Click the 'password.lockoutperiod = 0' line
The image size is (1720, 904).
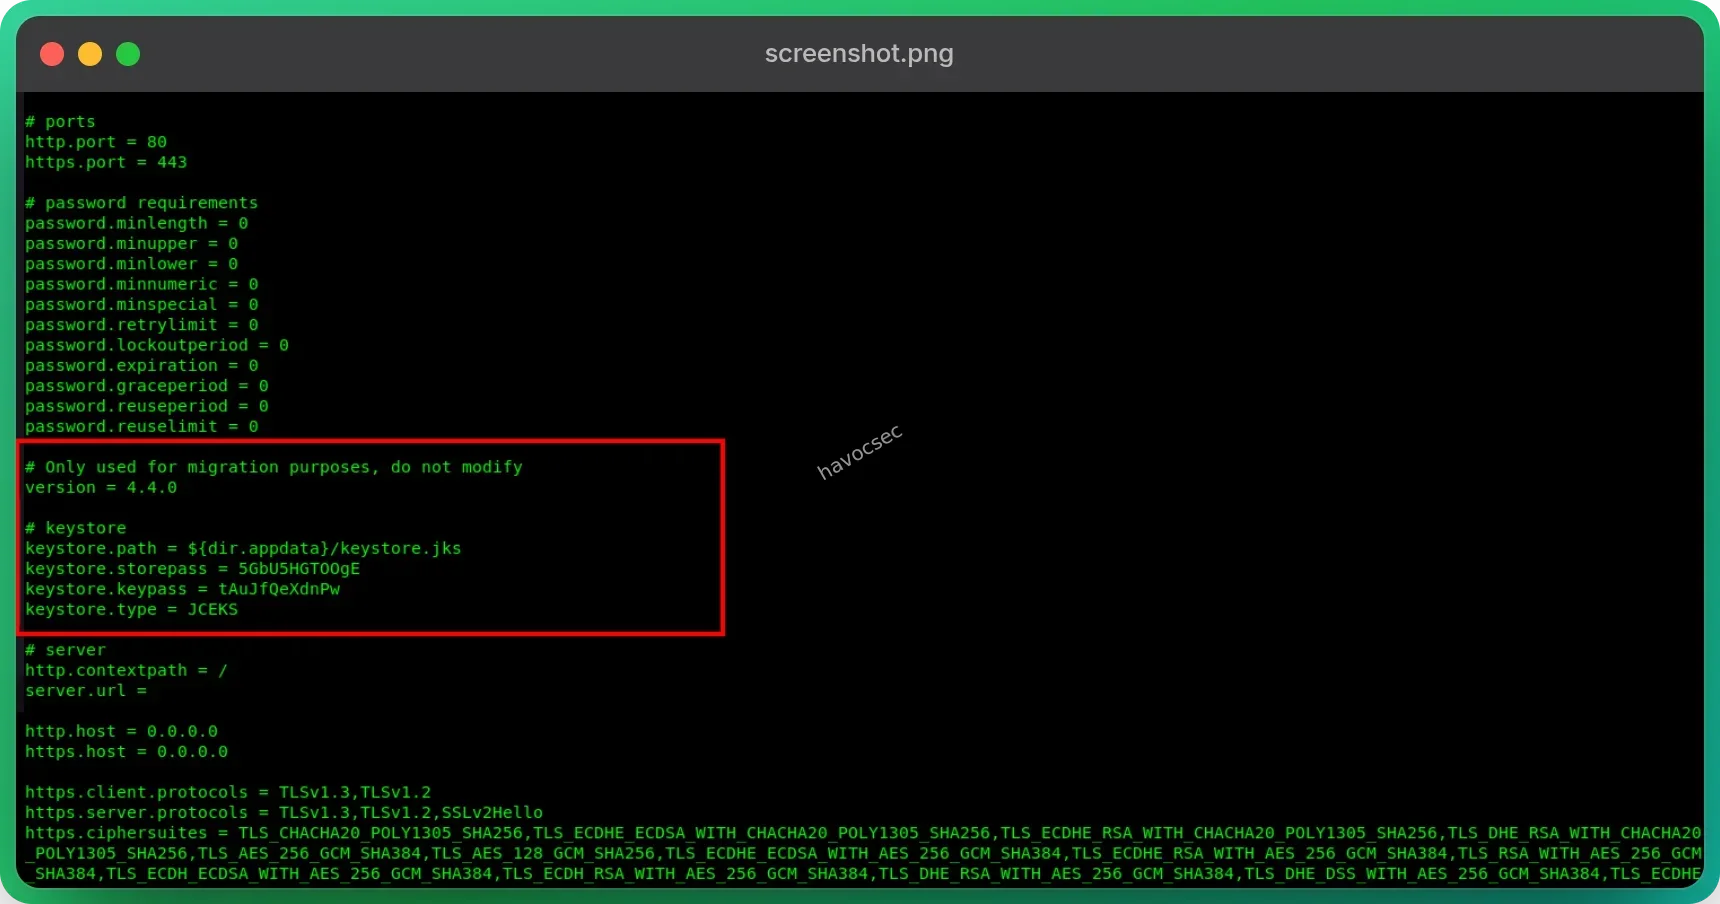[157, 345]
